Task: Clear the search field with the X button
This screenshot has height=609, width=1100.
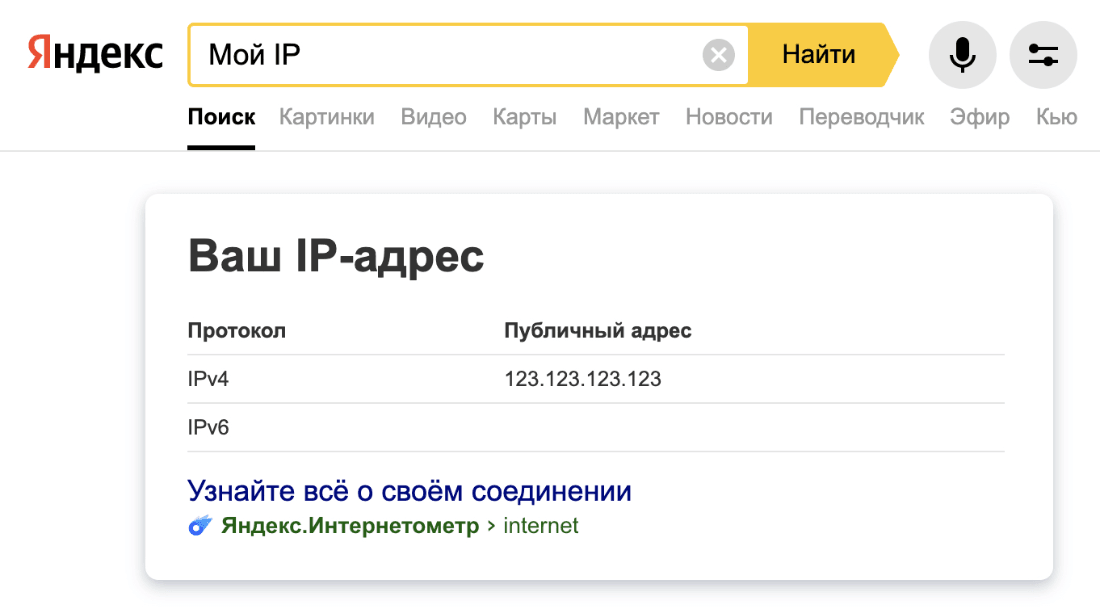Action: [718, 54]
